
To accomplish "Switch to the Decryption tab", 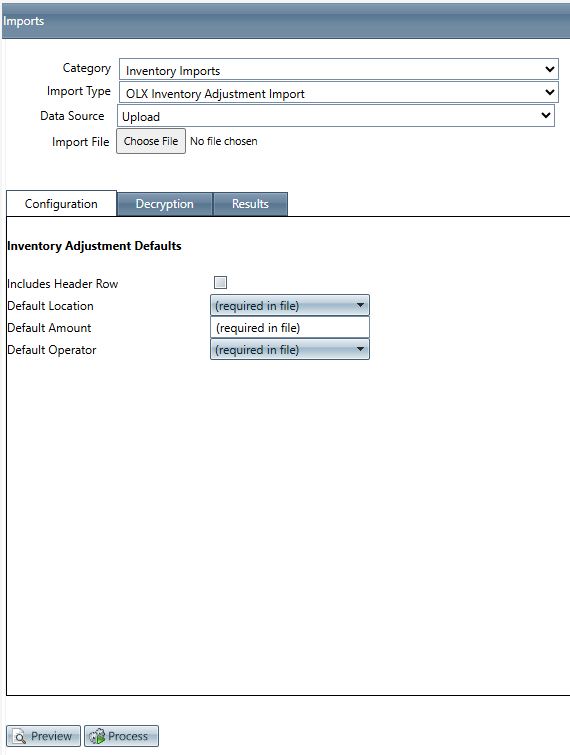I will (165, 204).
